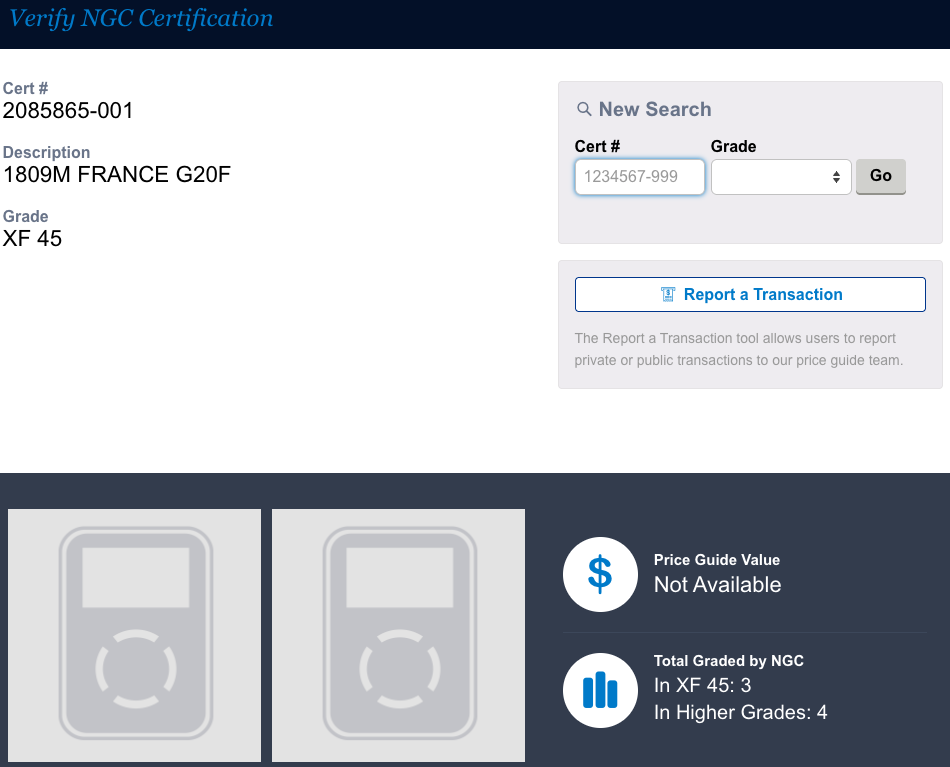
Task: Click the Not Available price value
Action: [x=717, y=585]
